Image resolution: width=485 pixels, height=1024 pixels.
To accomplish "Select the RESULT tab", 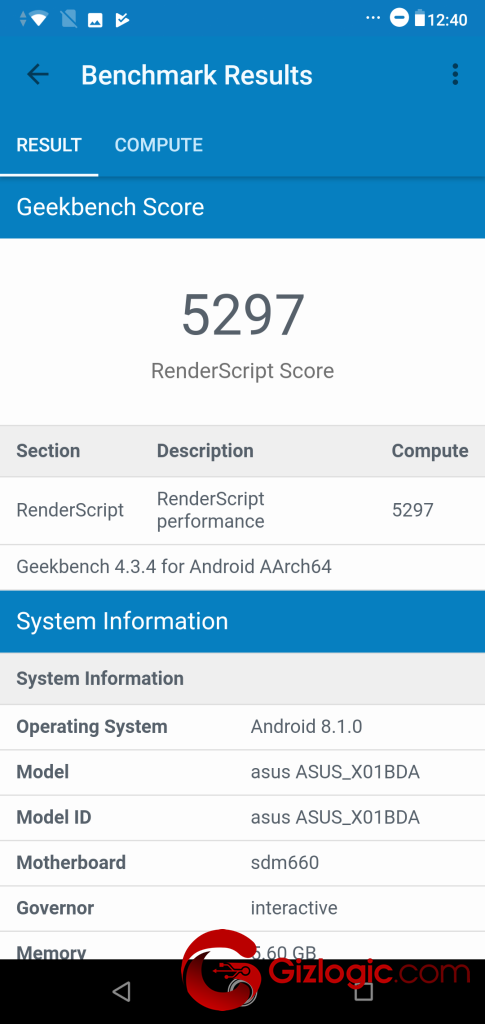I will point(49,144).
